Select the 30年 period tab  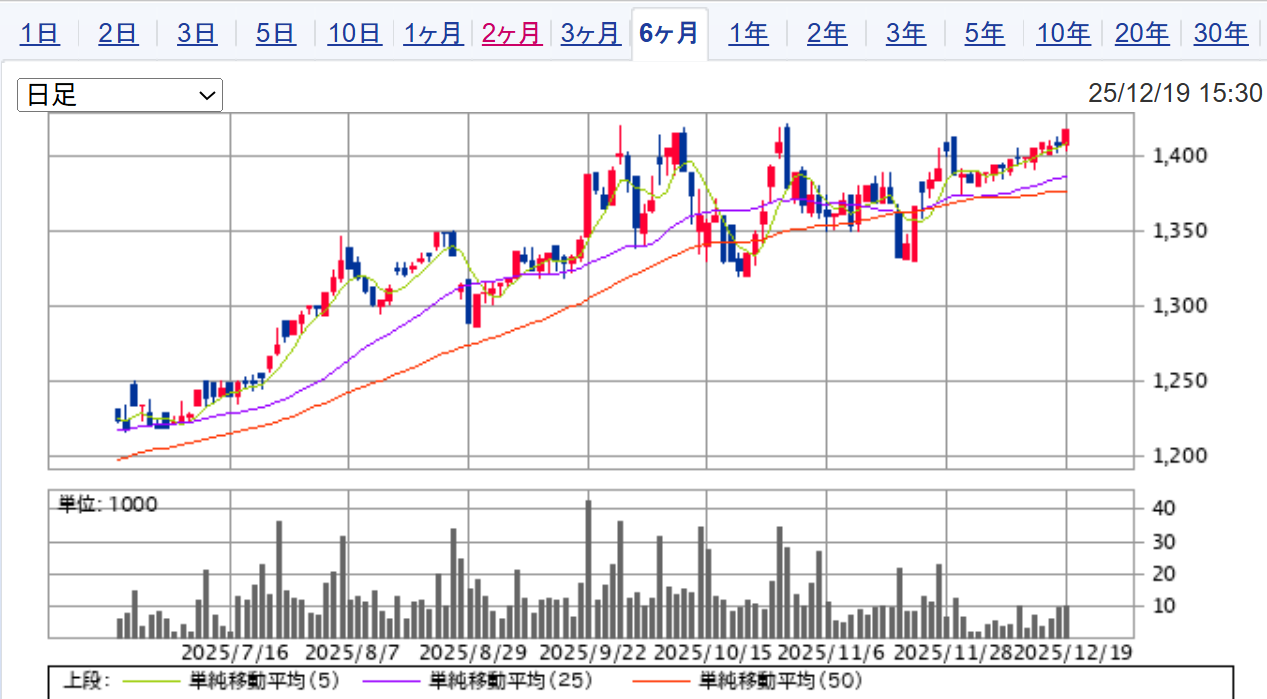click(1221, 34)
